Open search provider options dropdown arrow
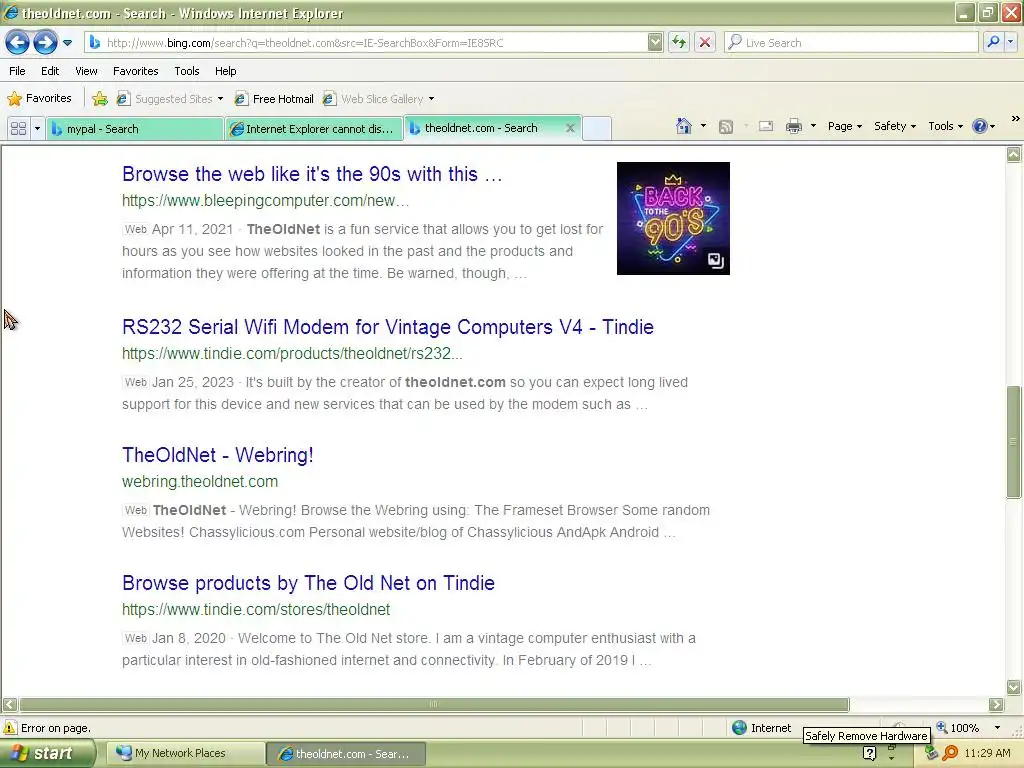The width and height of the screenshot is (1024, 768). tap(1010, 43)
